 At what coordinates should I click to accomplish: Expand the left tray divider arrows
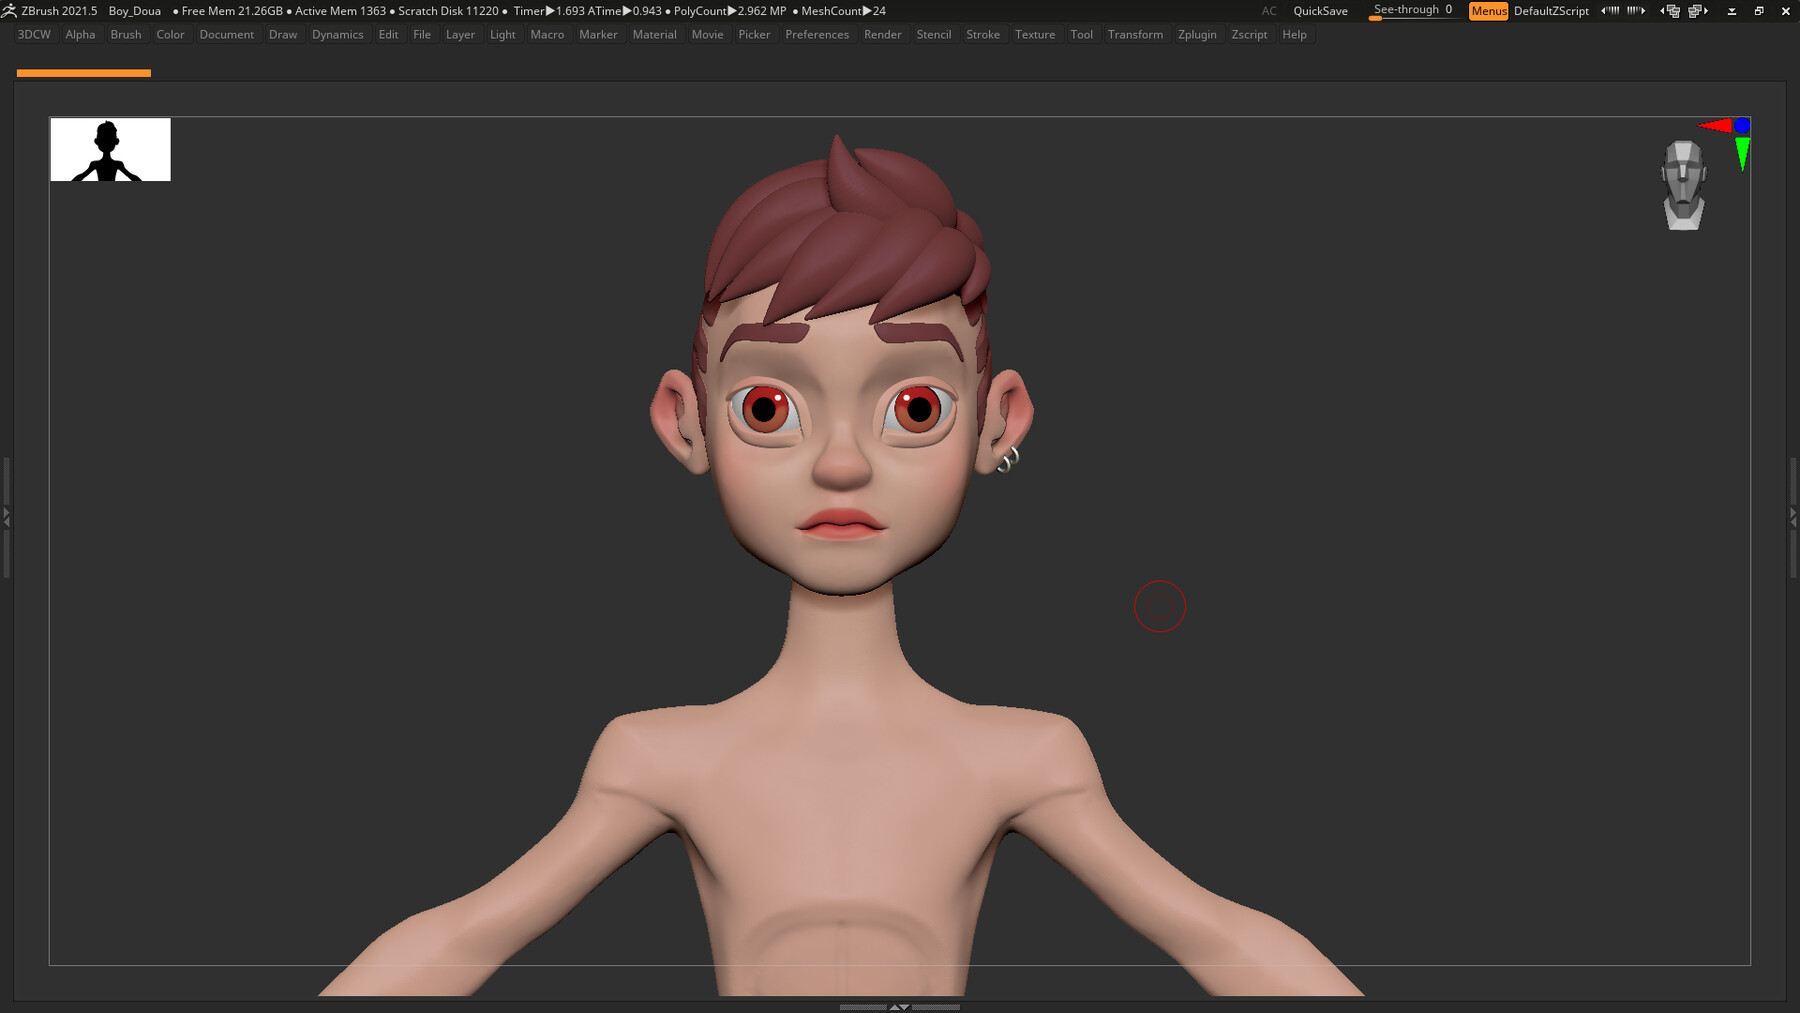click(6, 517)
